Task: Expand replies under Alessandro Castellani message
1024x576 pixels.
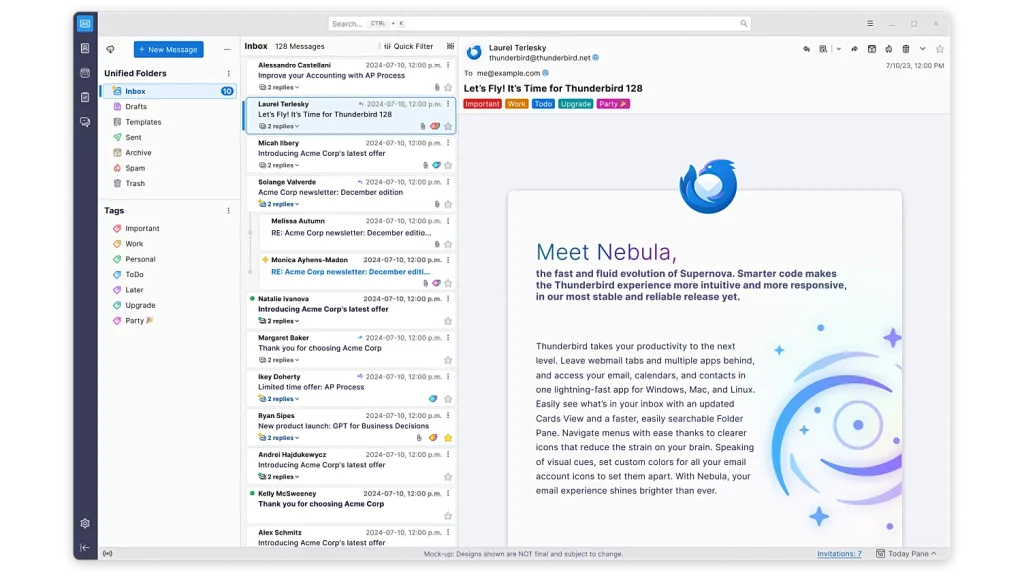Action: [x=280, y=88]
